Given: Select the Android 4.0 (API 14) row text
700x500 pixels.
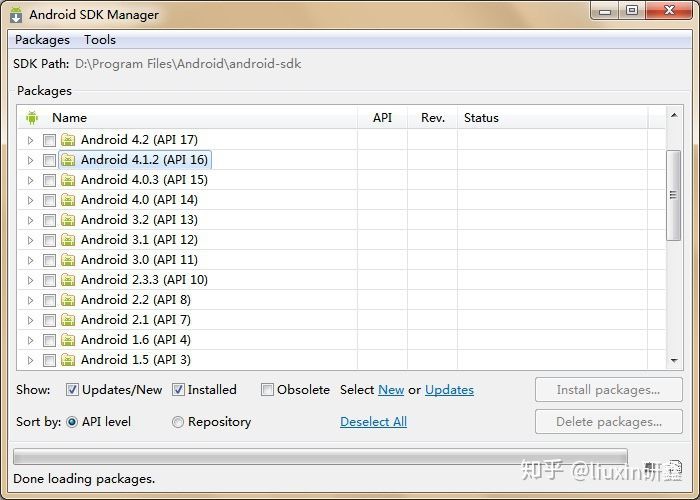Looking at the screenshot, I should [139, 200].
